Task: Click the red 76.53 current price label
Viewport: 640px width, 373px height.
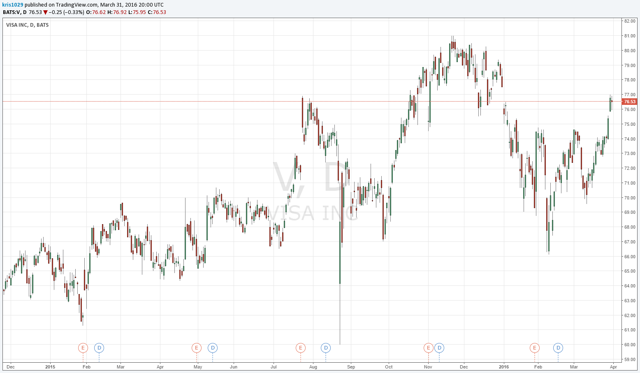Action: click(x=629, y=102)
